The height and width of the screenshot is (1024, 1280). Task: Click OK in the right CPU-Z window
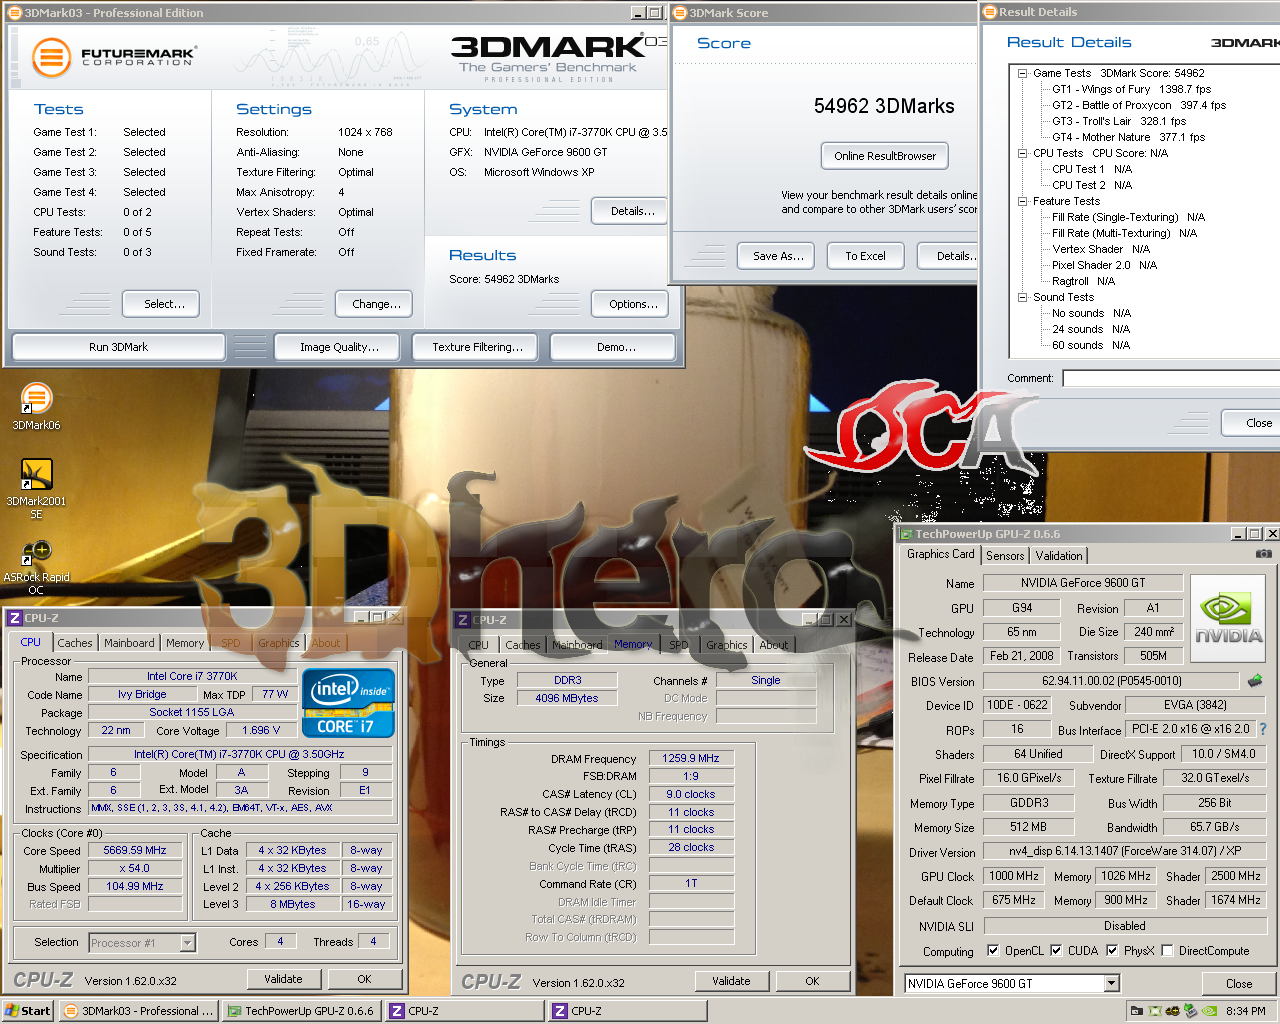(x=812, y=981)
